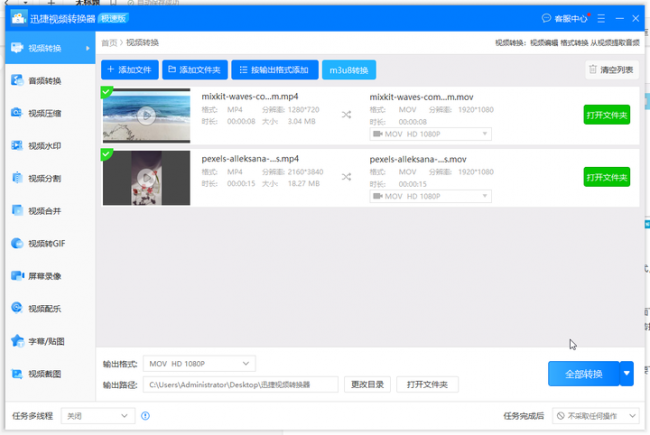Open the hamburger menu in title bar
The width and height of the screenshot is (650, 435).
click(x=601, y=18)
